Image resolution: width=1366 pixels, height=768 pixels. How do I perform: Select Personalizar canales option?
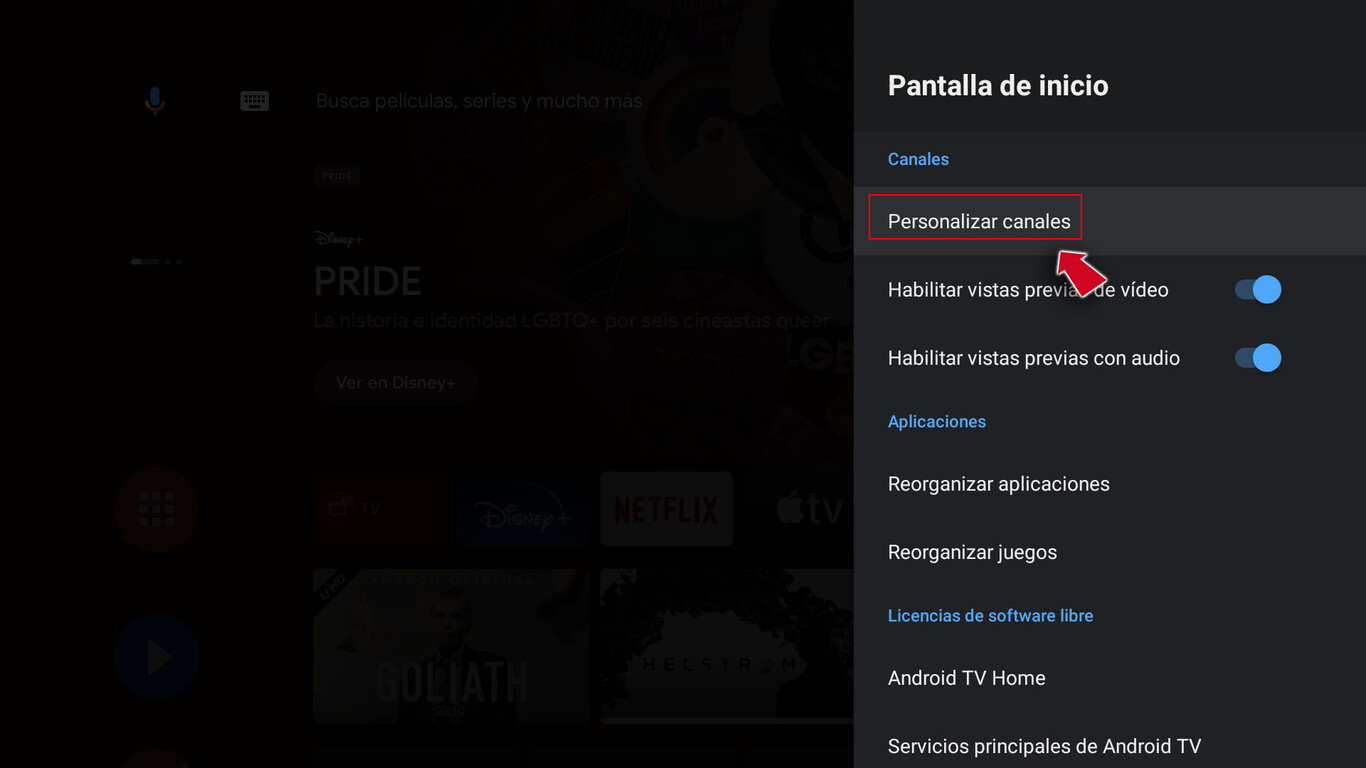1110,221
